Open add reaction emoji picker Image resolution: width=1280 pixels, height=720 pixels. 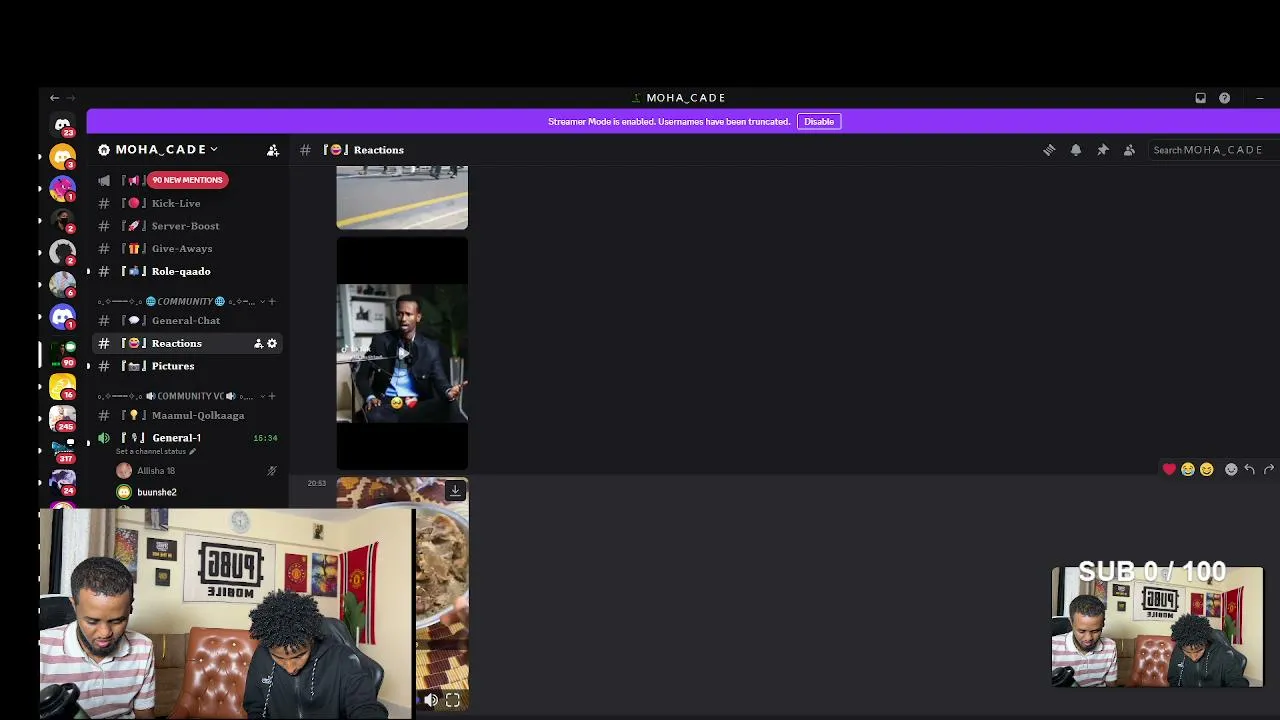[1231, 469]
